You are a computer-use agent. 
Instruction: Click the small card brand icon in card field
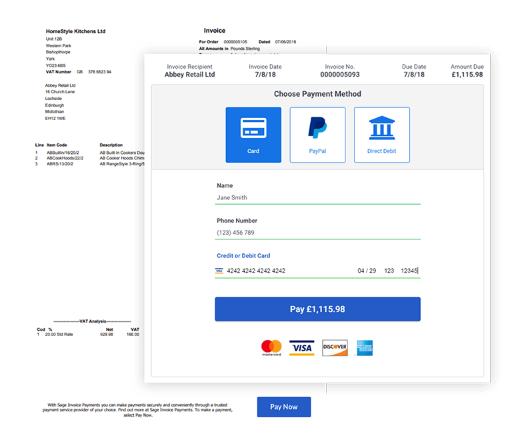[219, 271]
